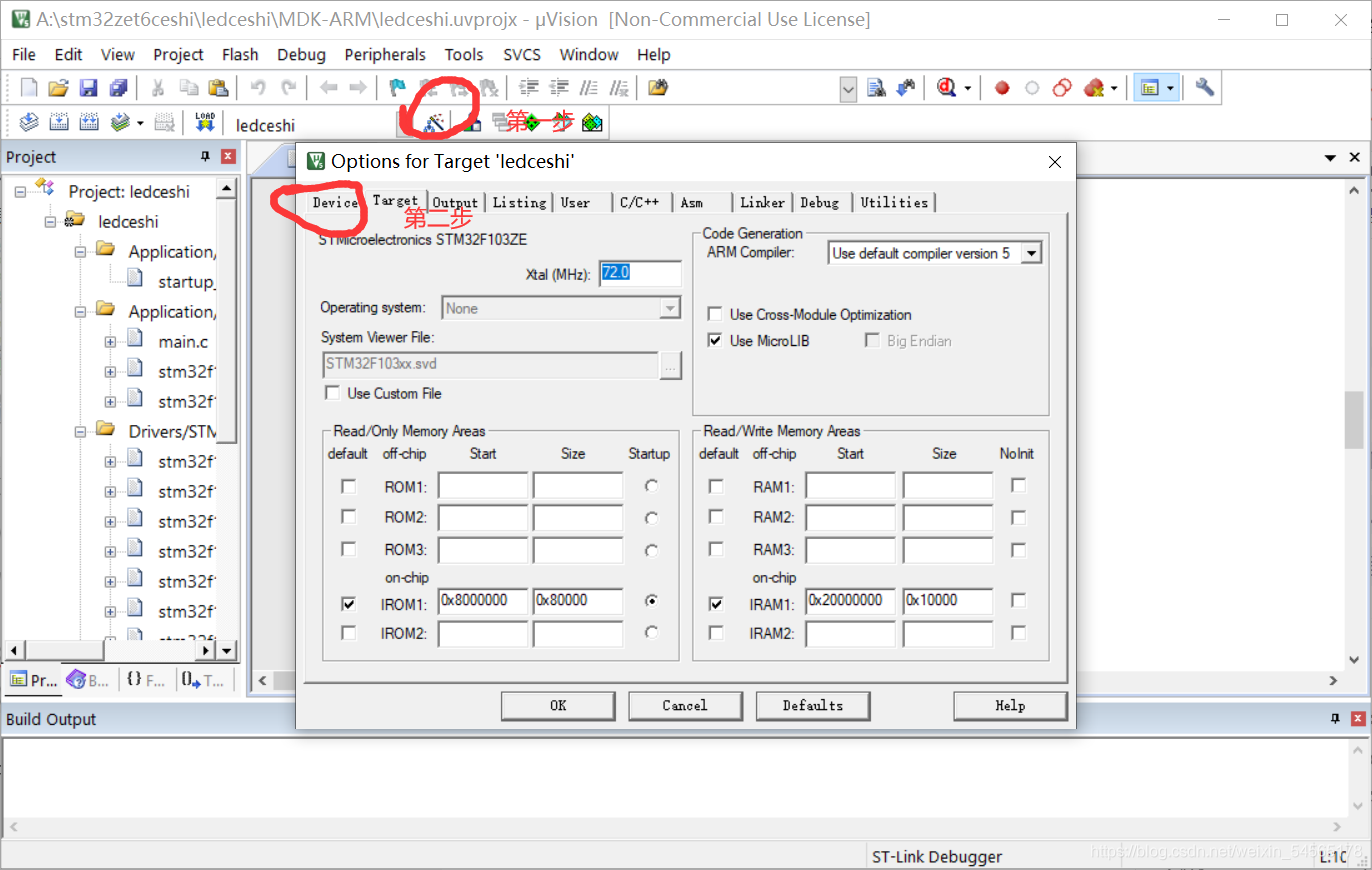
Task: Switch to the C/C++ tab
Action: (639, 202)
